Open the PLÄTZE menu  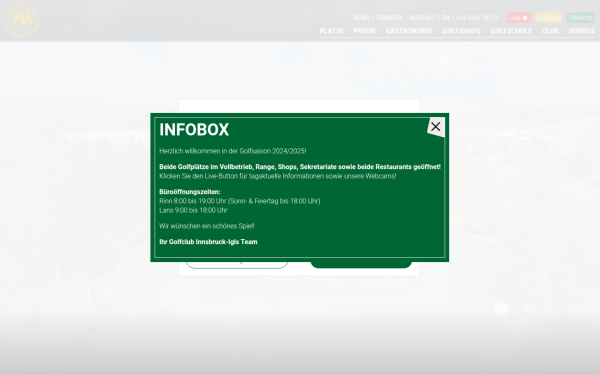[331, 31]
